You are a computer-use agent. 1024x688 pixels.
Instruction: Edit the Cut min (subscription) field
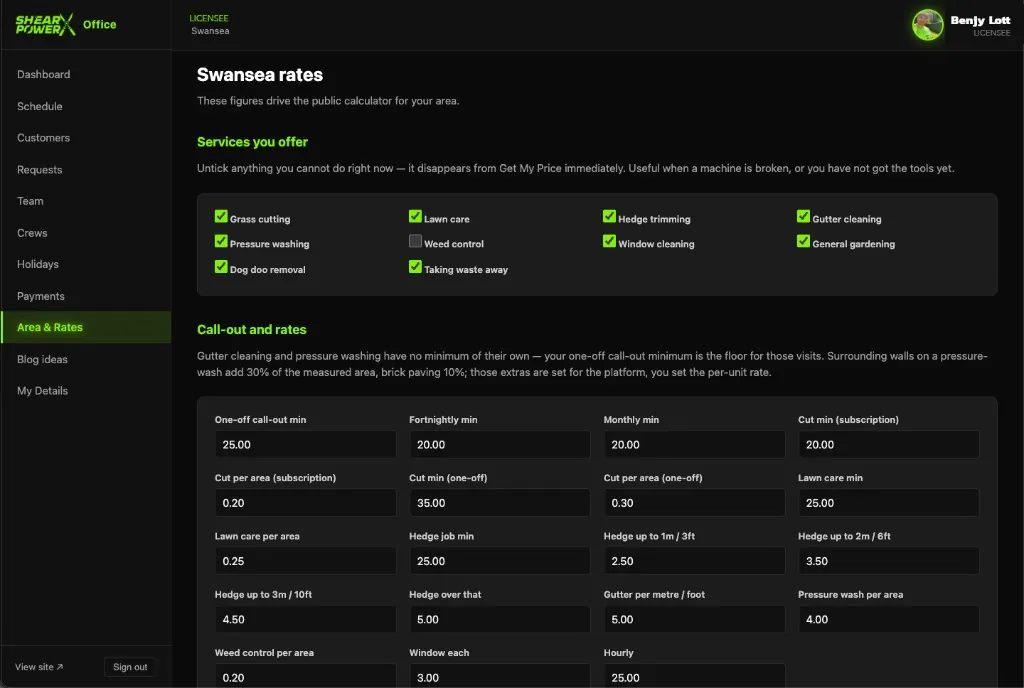888,445
